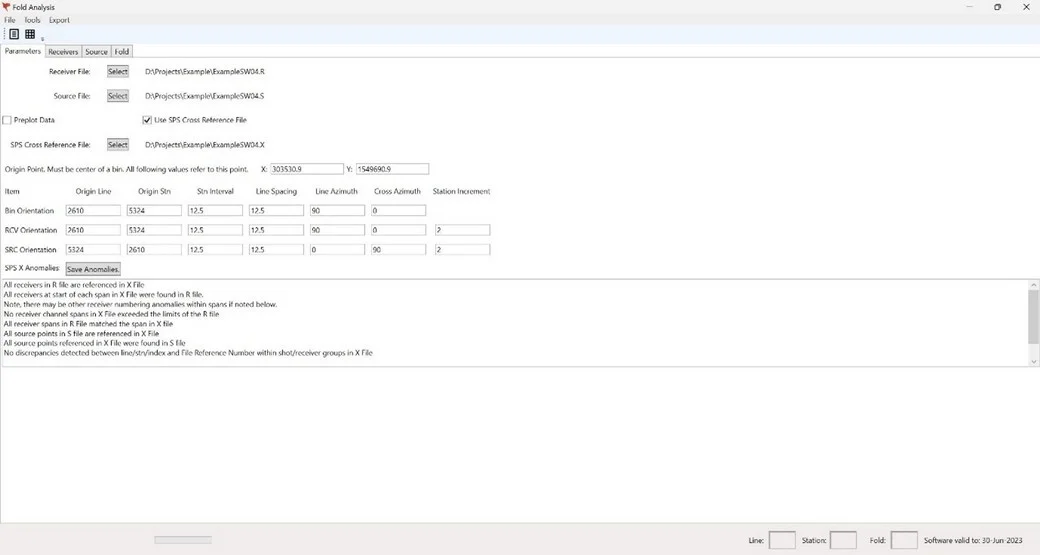Click the progress bar in status bar

click(x=183, y=540)
